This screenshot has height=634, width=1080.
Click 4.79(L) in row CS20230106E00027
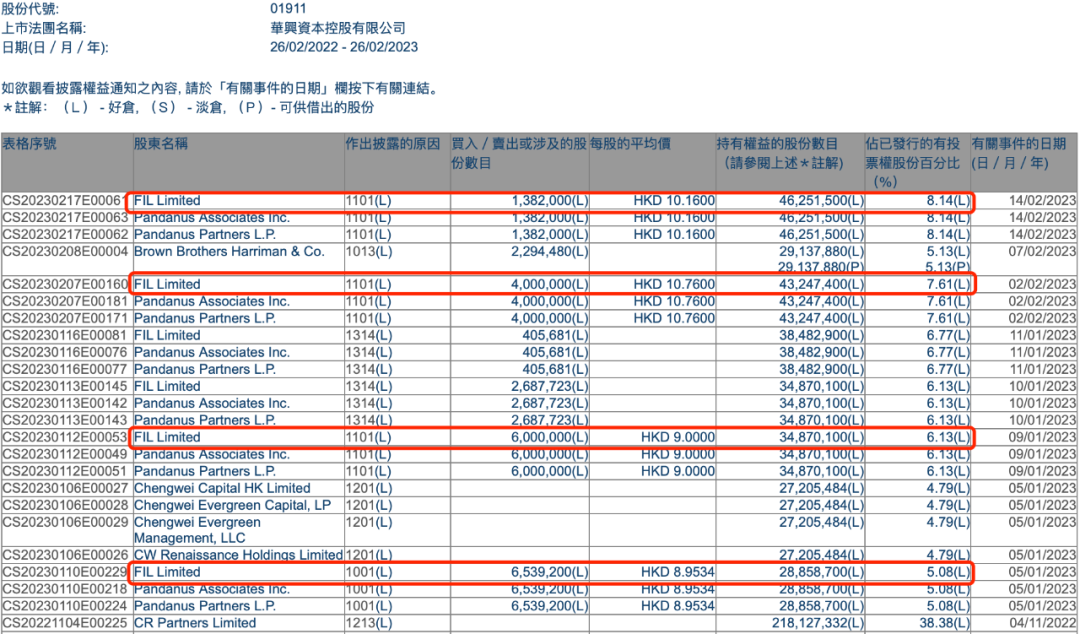(x=948, y=488)
